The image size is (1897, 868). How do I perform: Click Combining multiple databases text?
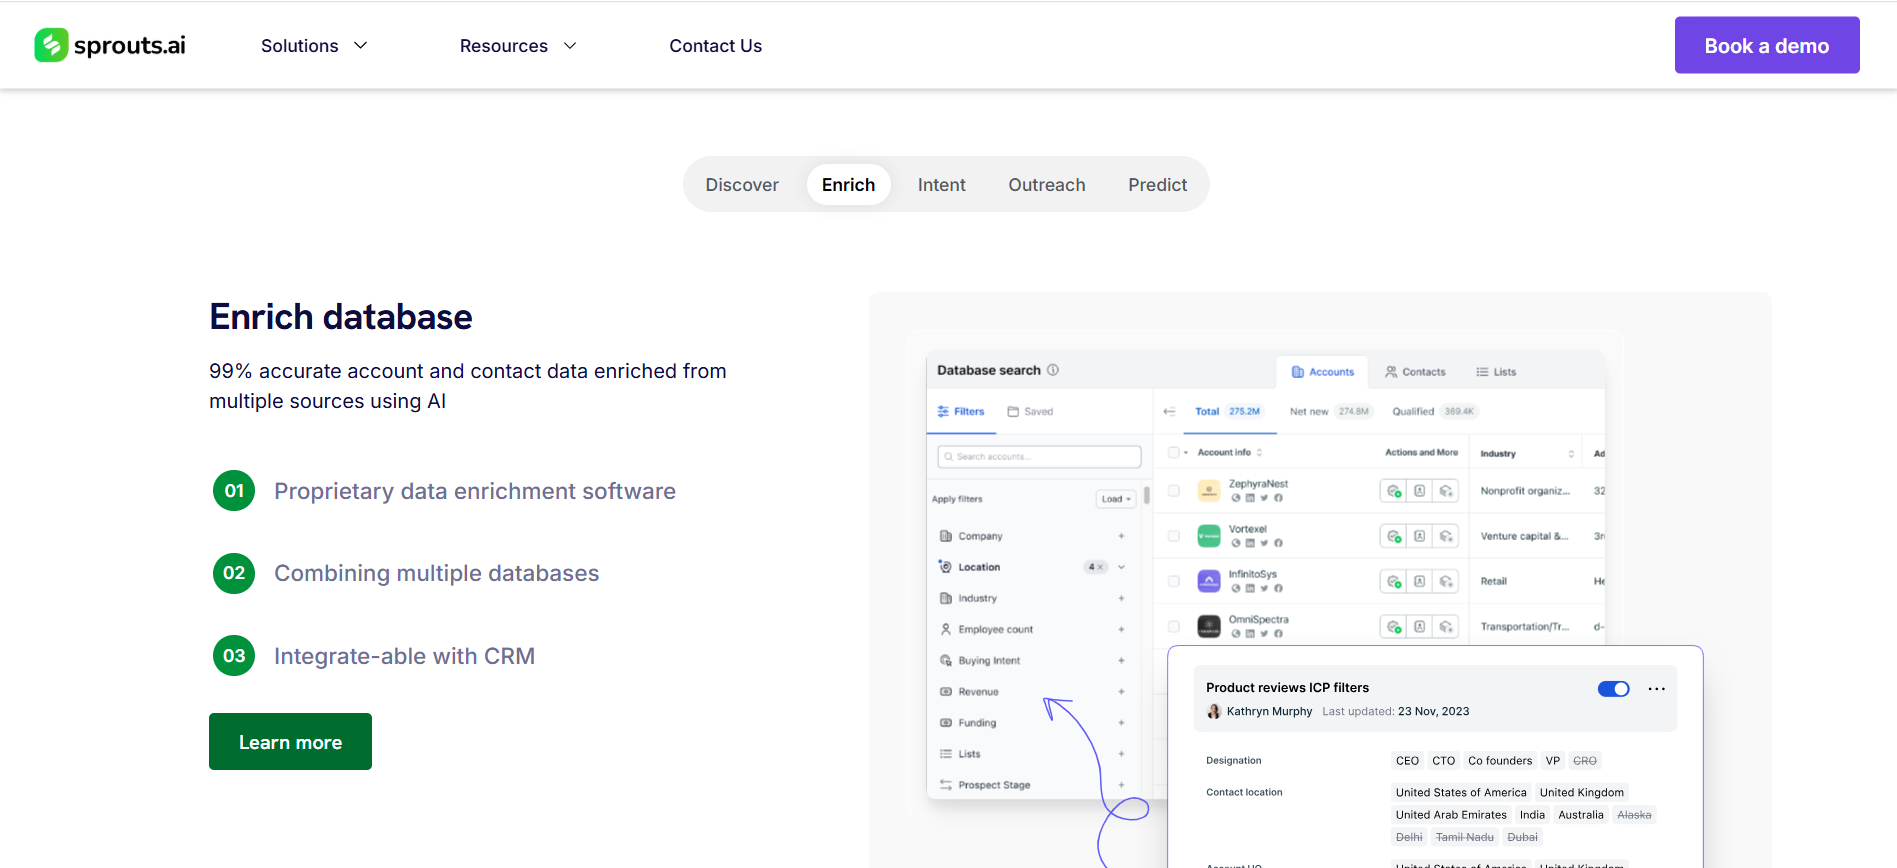(437, 573)
